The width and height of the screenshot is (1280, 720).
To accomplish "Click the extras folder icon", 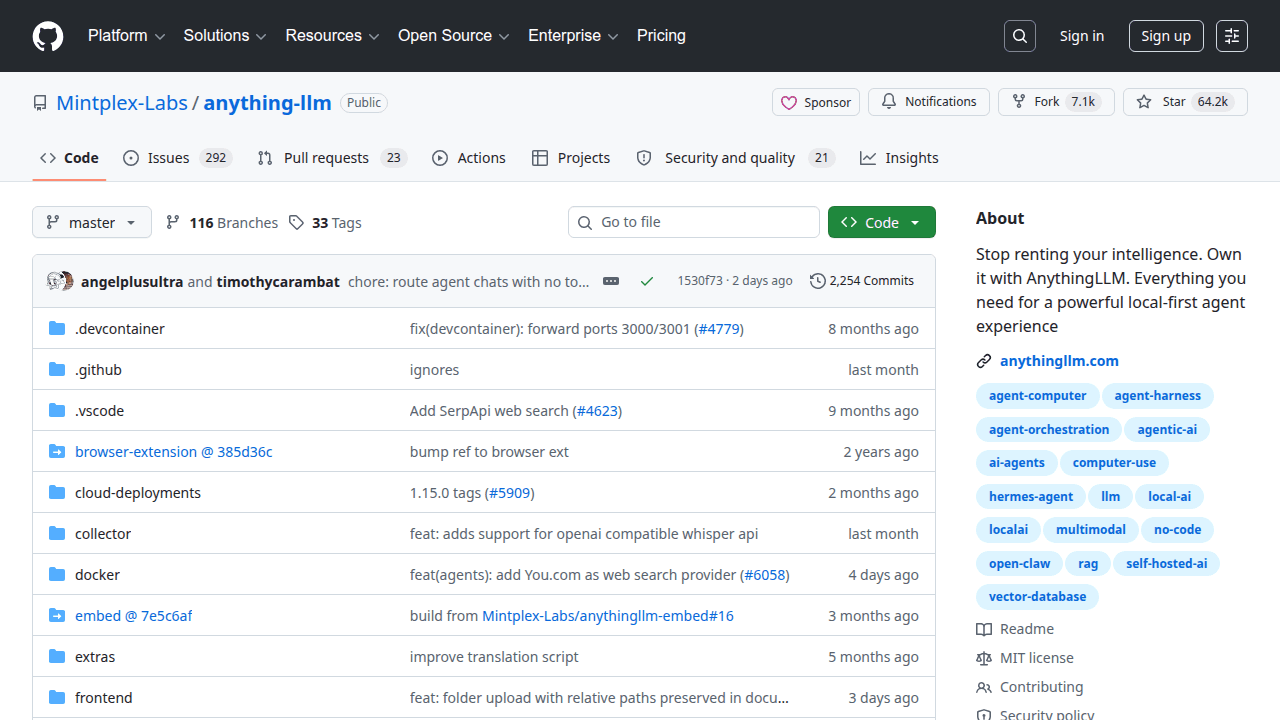I will pos(57,657).
